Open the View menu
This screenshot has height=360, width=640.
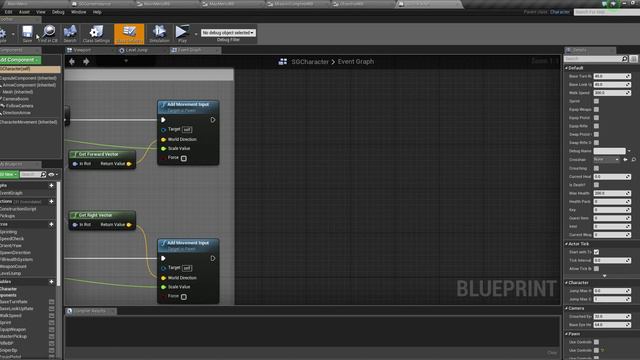tap(41, 12)
